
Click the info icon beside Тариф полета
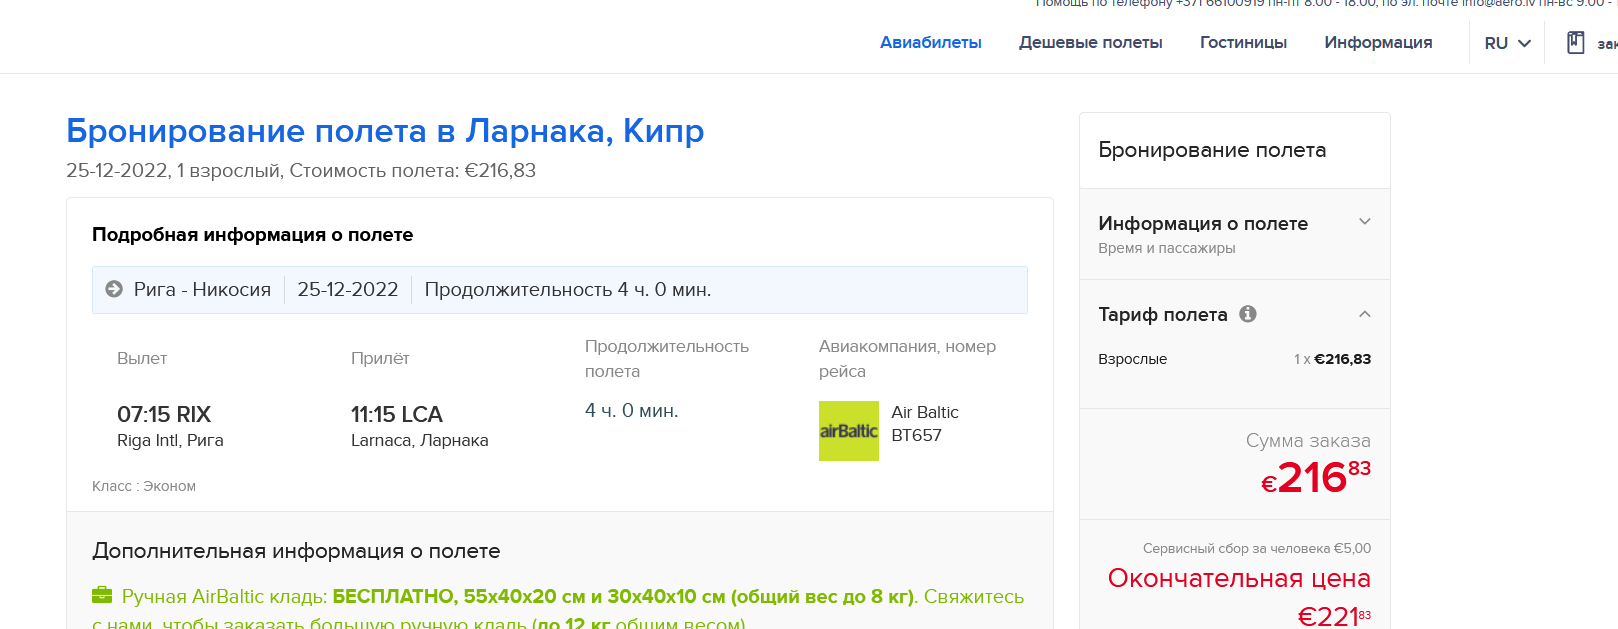pos(1248,314)
